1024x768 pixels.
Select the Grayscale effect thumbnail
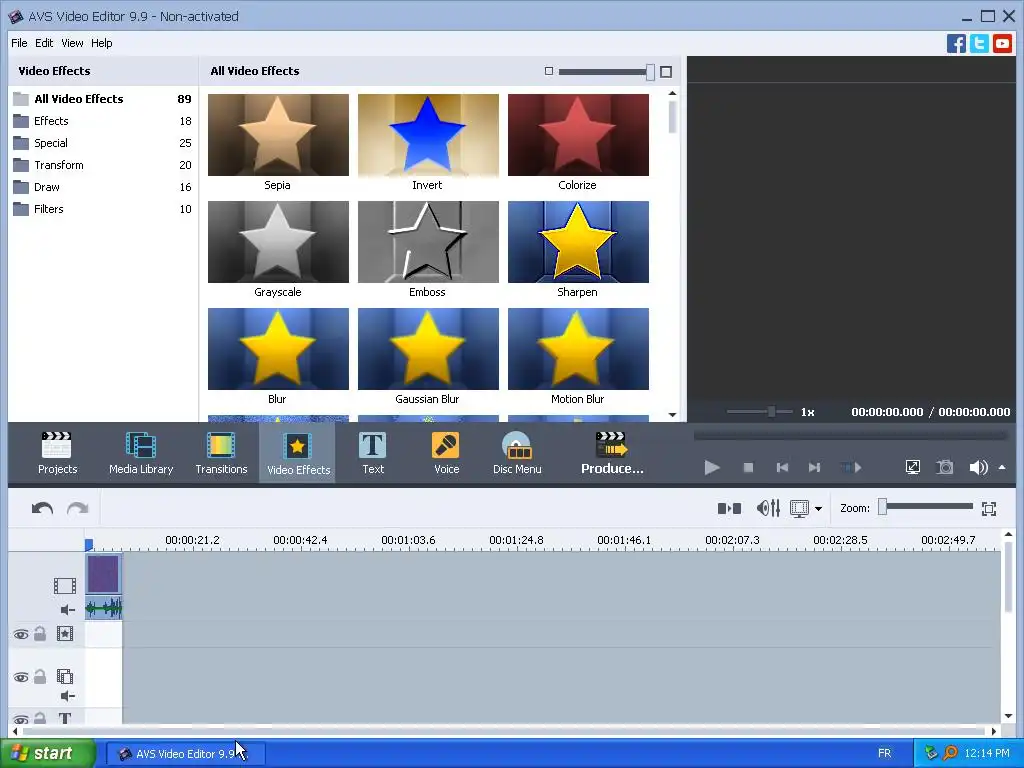pyautogui.click(x=278, y=242)
